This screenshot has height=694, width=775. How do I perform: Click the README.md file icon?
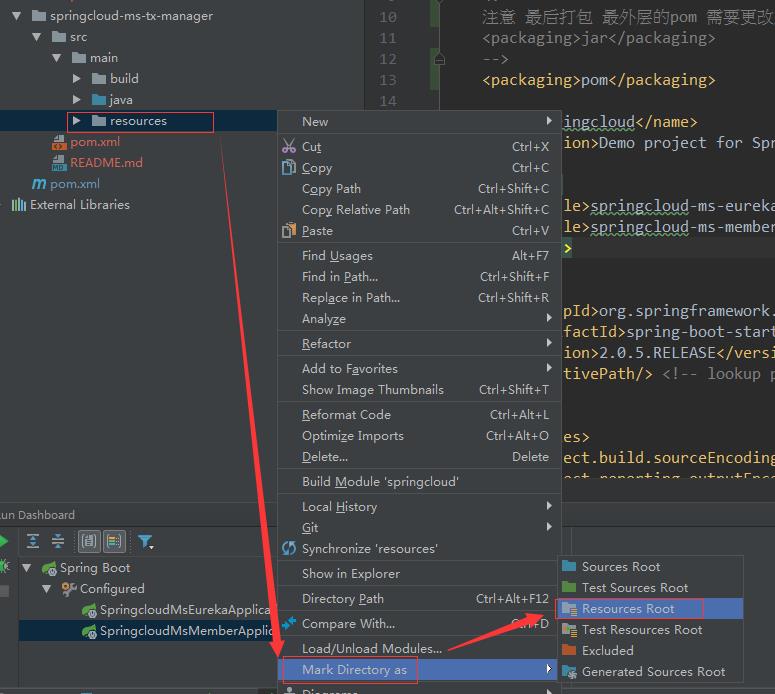(x=59, y=163)
